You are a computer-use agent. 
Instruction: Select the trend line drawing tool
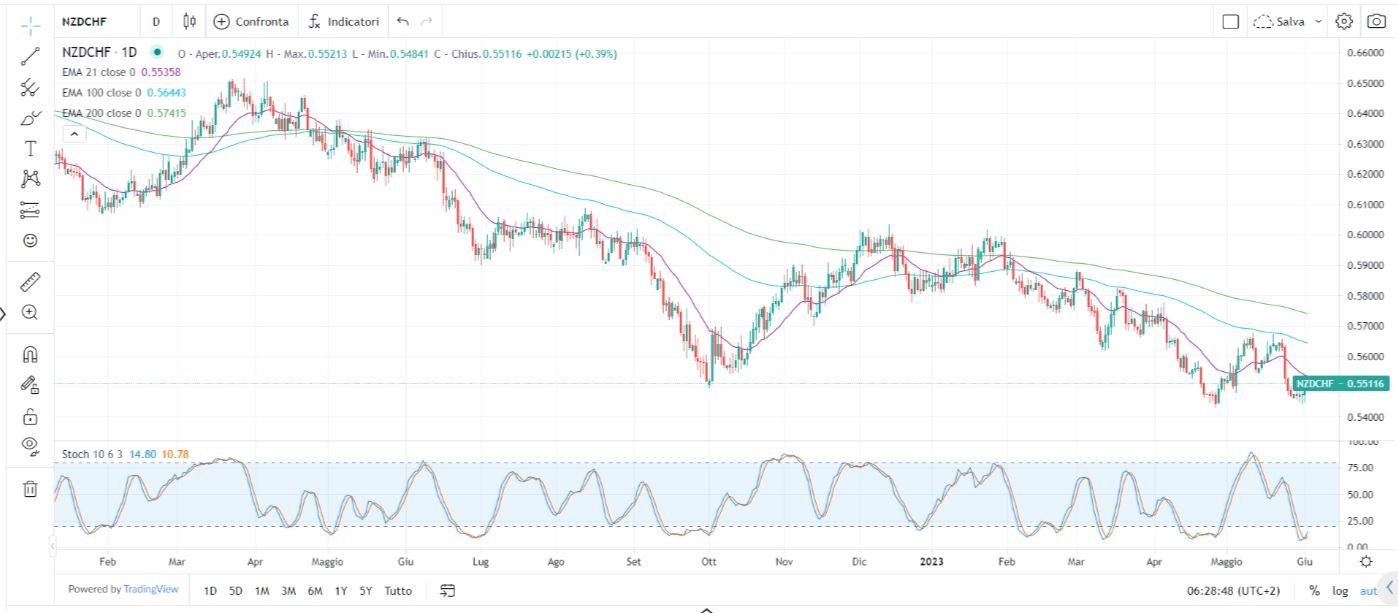[30, 56]
